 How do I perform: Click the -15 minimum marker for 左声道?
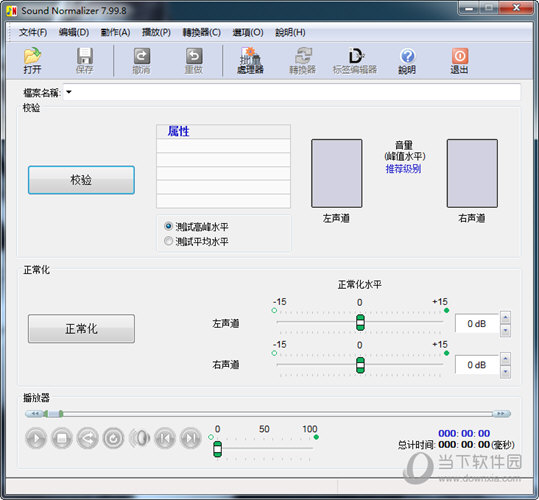tap(274, 311)
